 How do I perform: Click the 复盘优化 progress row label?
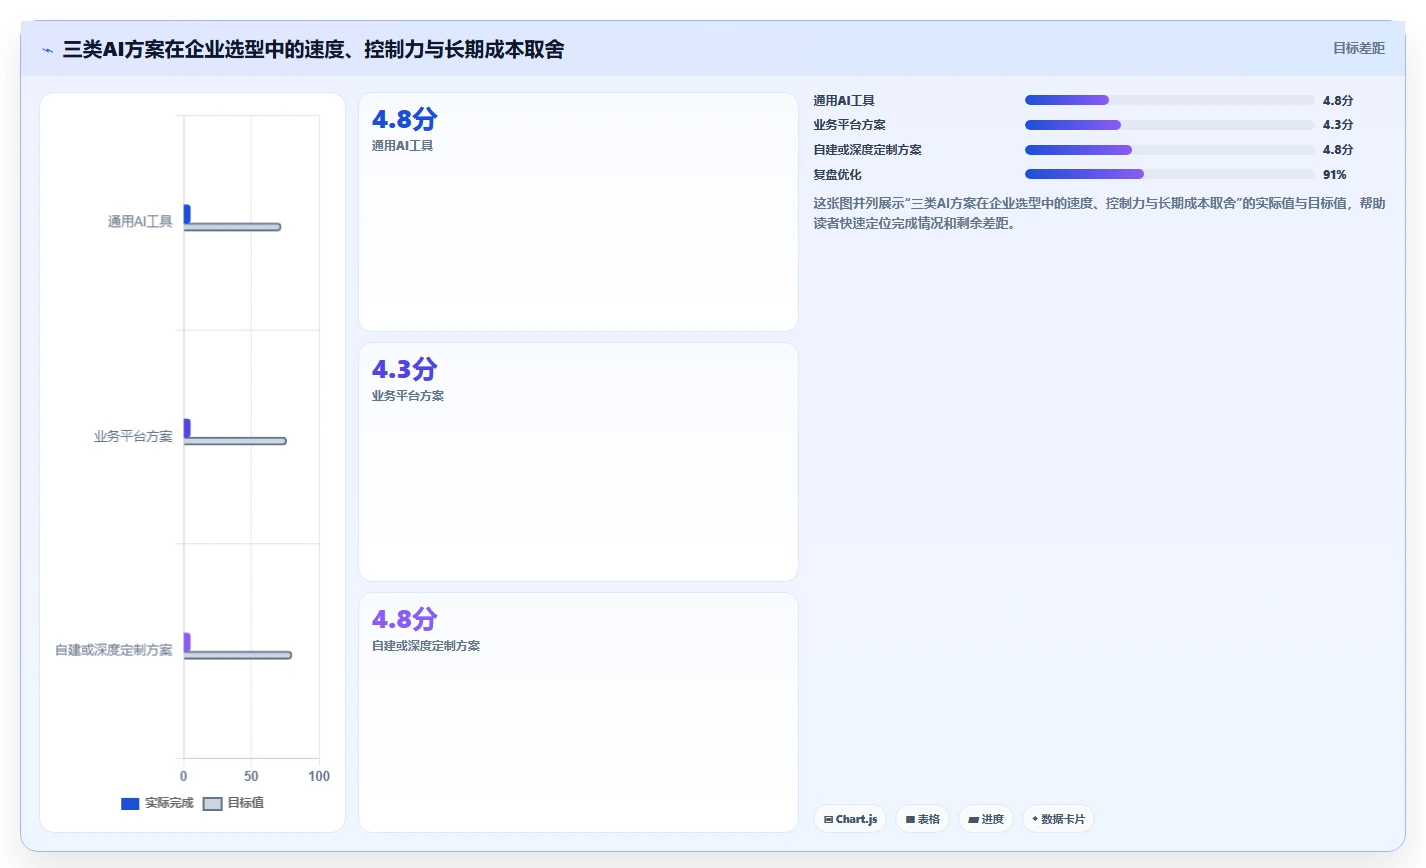click(837, 175)
